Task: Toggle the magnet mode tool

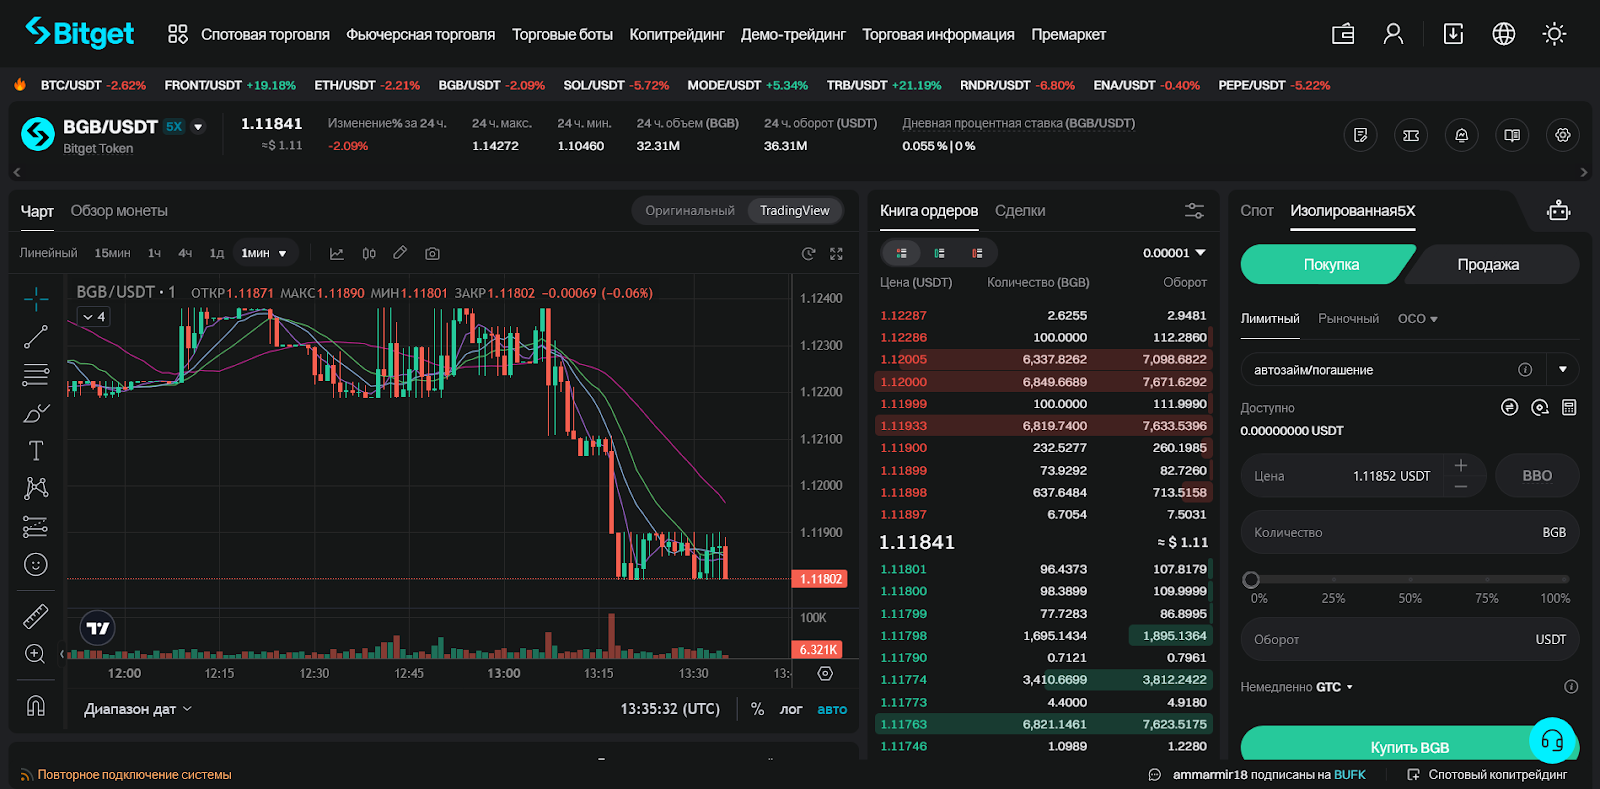Action: pos(36,706)
